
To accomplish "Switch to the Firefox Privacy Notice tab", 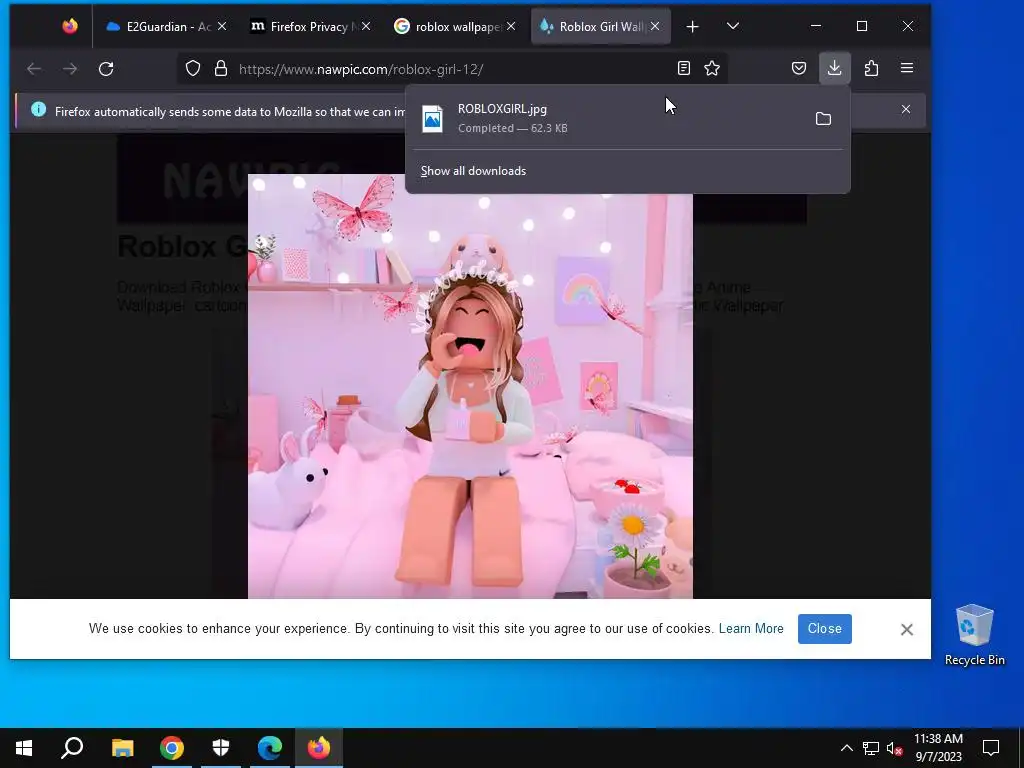I will point(311,26).
